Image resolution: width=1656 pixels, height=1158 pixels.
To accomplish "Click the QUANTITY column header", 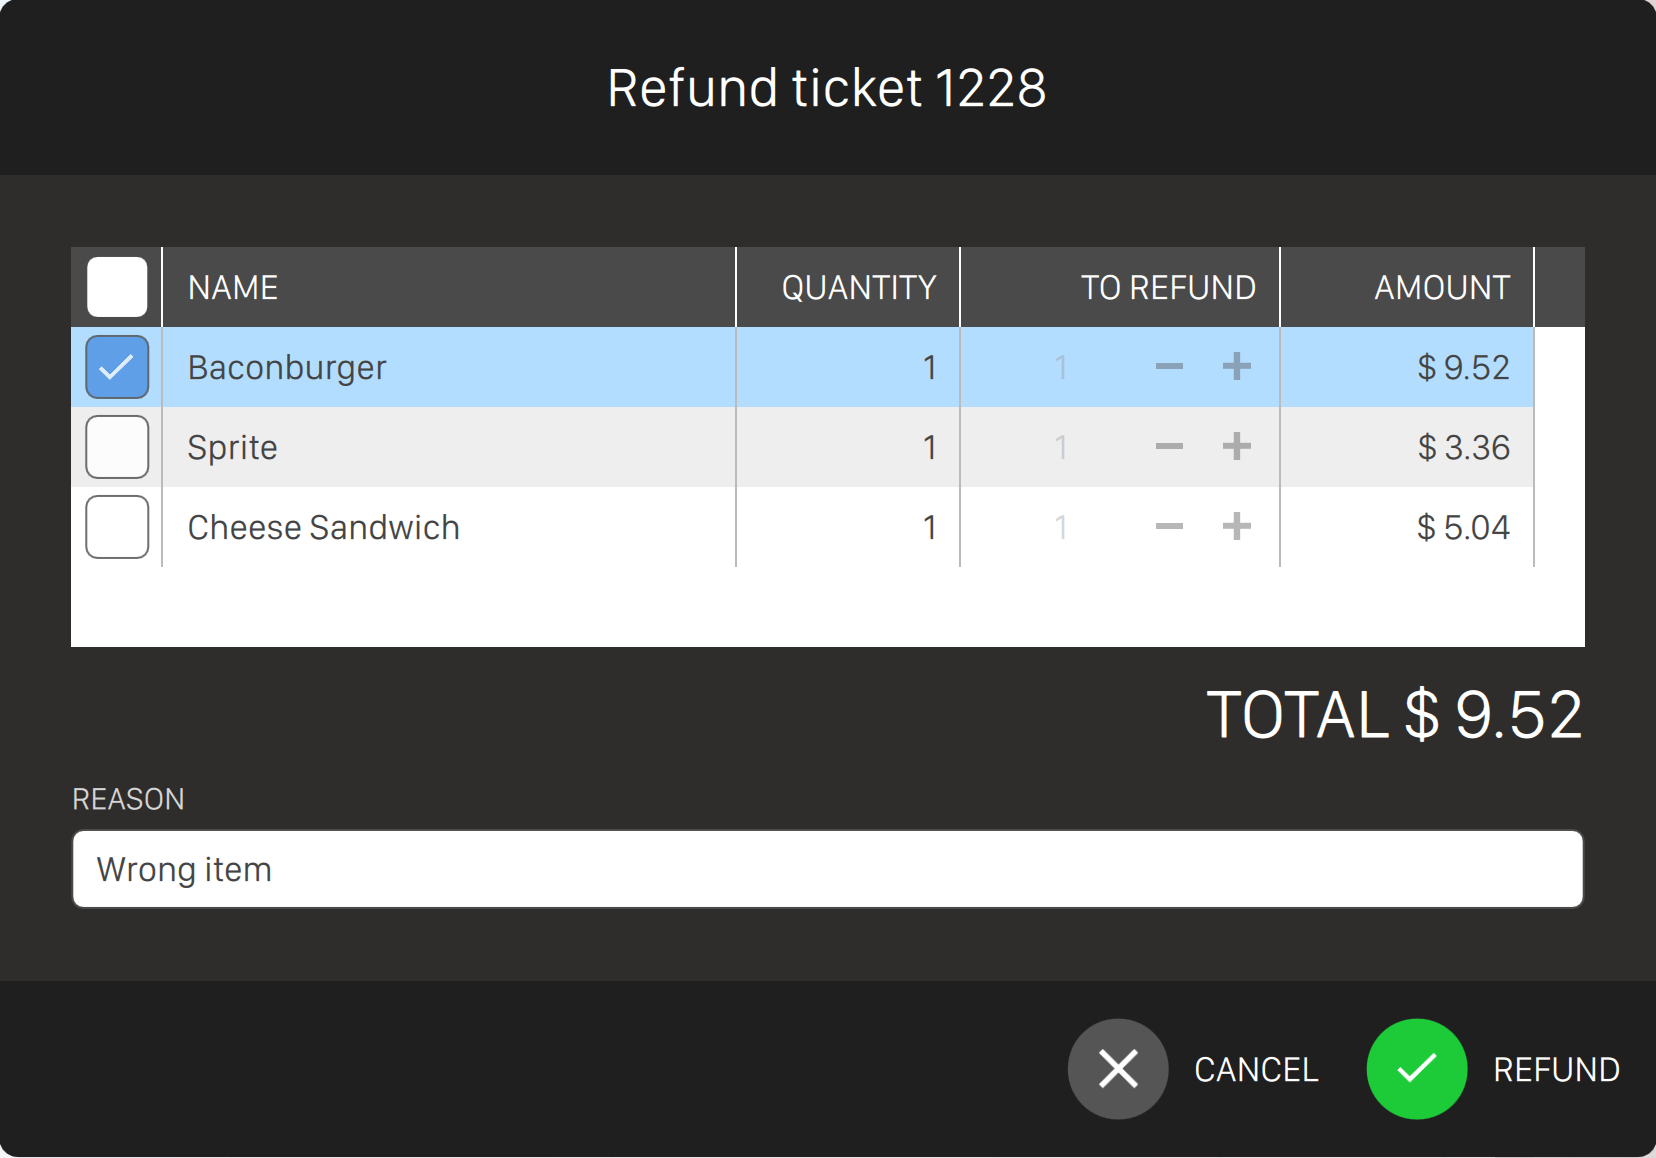I will pyautogui.click(x=858, y=288).
